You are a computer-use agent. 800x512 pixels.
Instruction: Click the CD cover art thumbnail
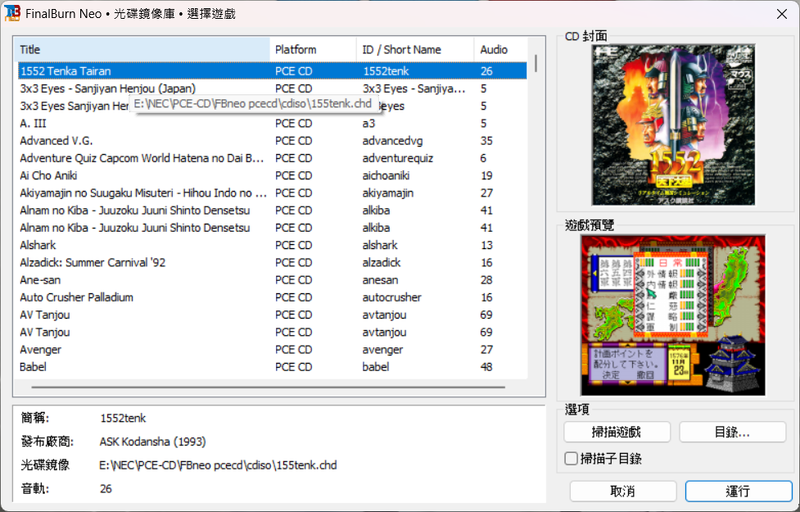(x=673, y=125)
